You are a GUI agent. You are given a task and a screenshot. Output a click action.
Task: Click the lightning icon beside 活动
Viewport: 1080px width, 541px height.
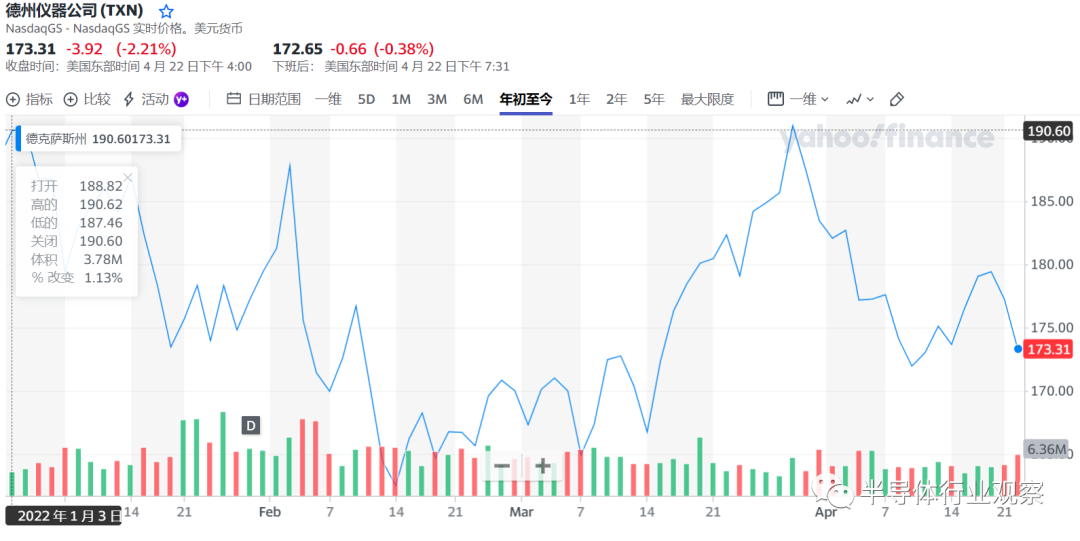click(129, 99)
